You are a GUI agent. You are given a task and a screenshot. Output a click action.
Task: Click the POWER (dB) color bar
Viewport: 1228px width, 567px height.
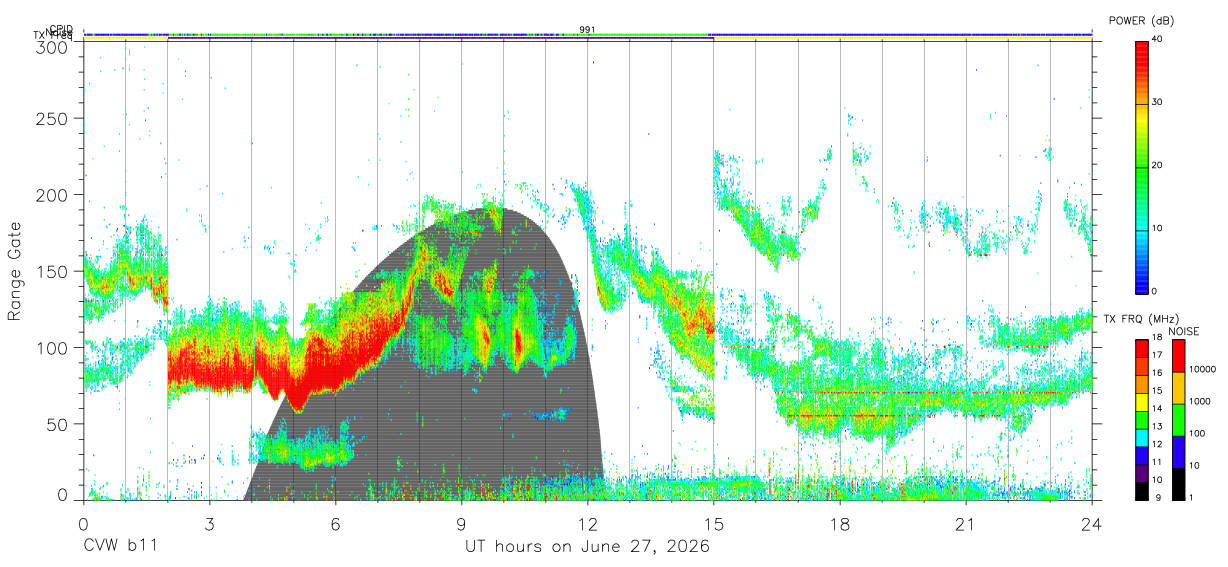pyautogui.click(x=1142, y=166)
